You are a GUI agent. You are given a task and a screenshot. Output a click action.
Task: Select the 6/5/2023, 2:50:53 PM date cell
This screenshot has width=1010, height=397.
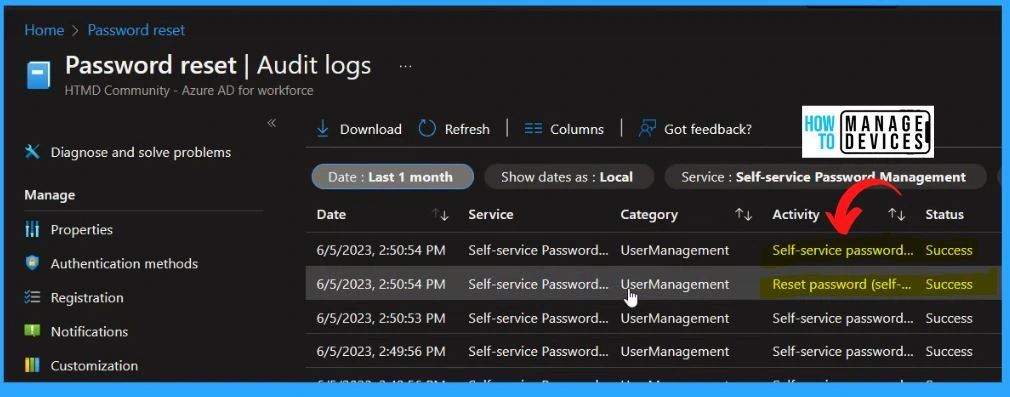point(381,318)
